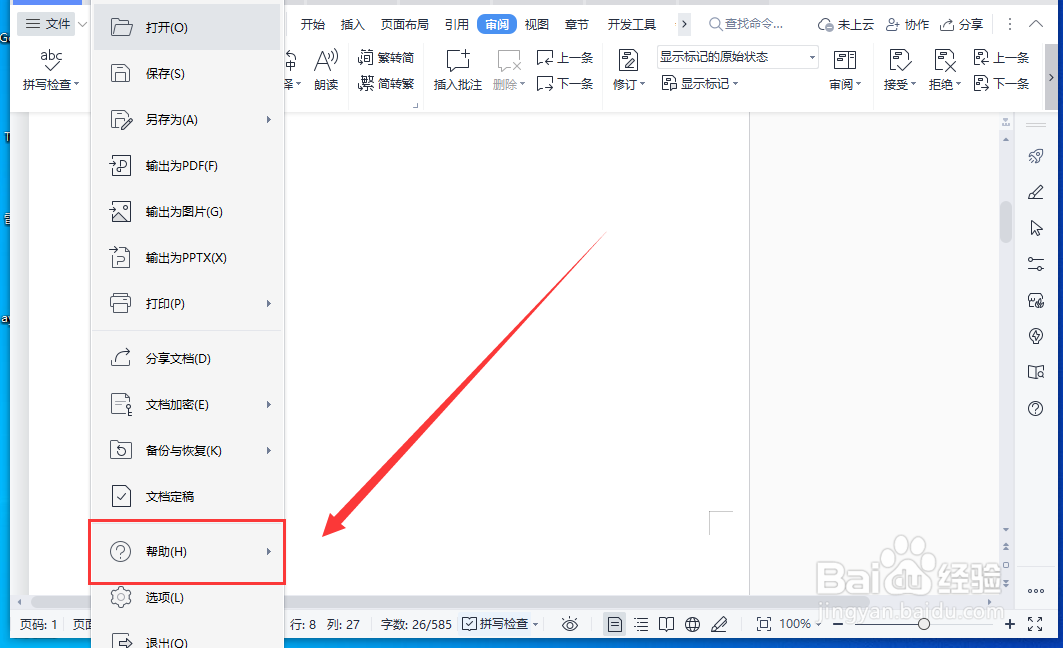Click the zoom slider handle
The width and height of the screenshot is (1063, 648).
tap(923, 624)
